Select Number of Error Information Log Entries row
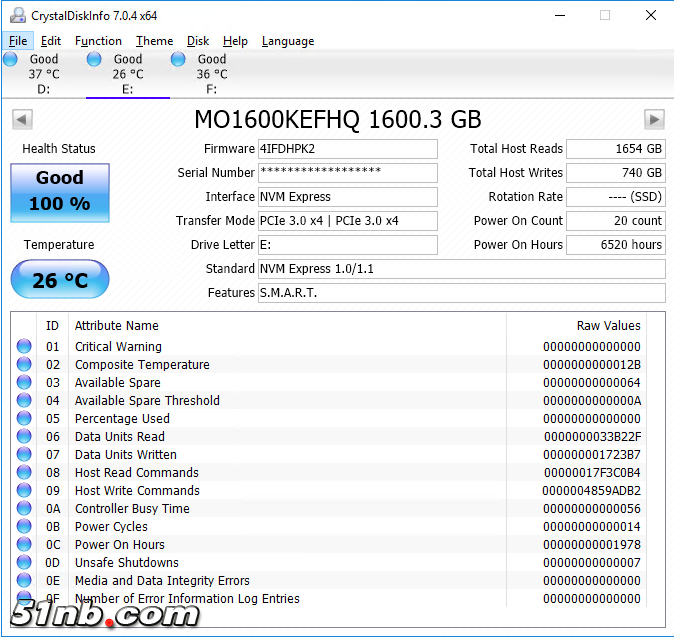Image resolution: width=674 pixels, height=637 pixels. point(329,599)
